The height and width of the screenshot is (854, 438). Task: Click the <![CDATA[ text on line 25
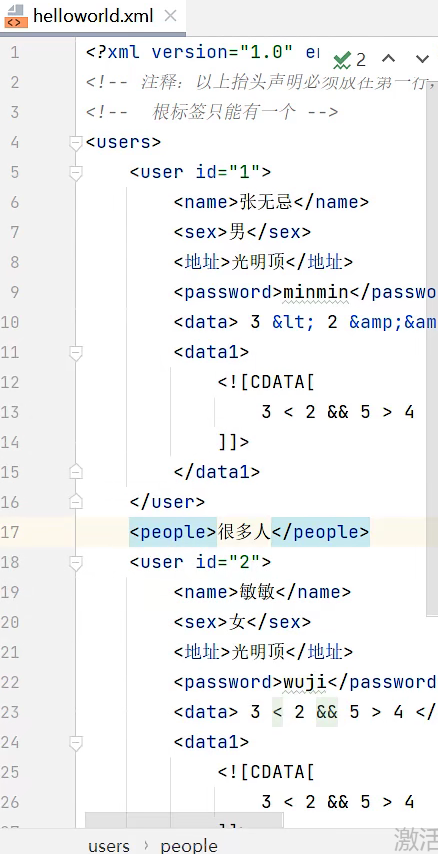point(266,772)
